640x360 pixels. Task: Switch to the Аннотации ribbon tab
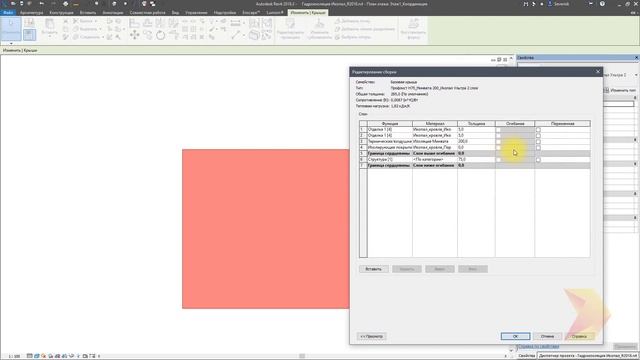point(113,13)
